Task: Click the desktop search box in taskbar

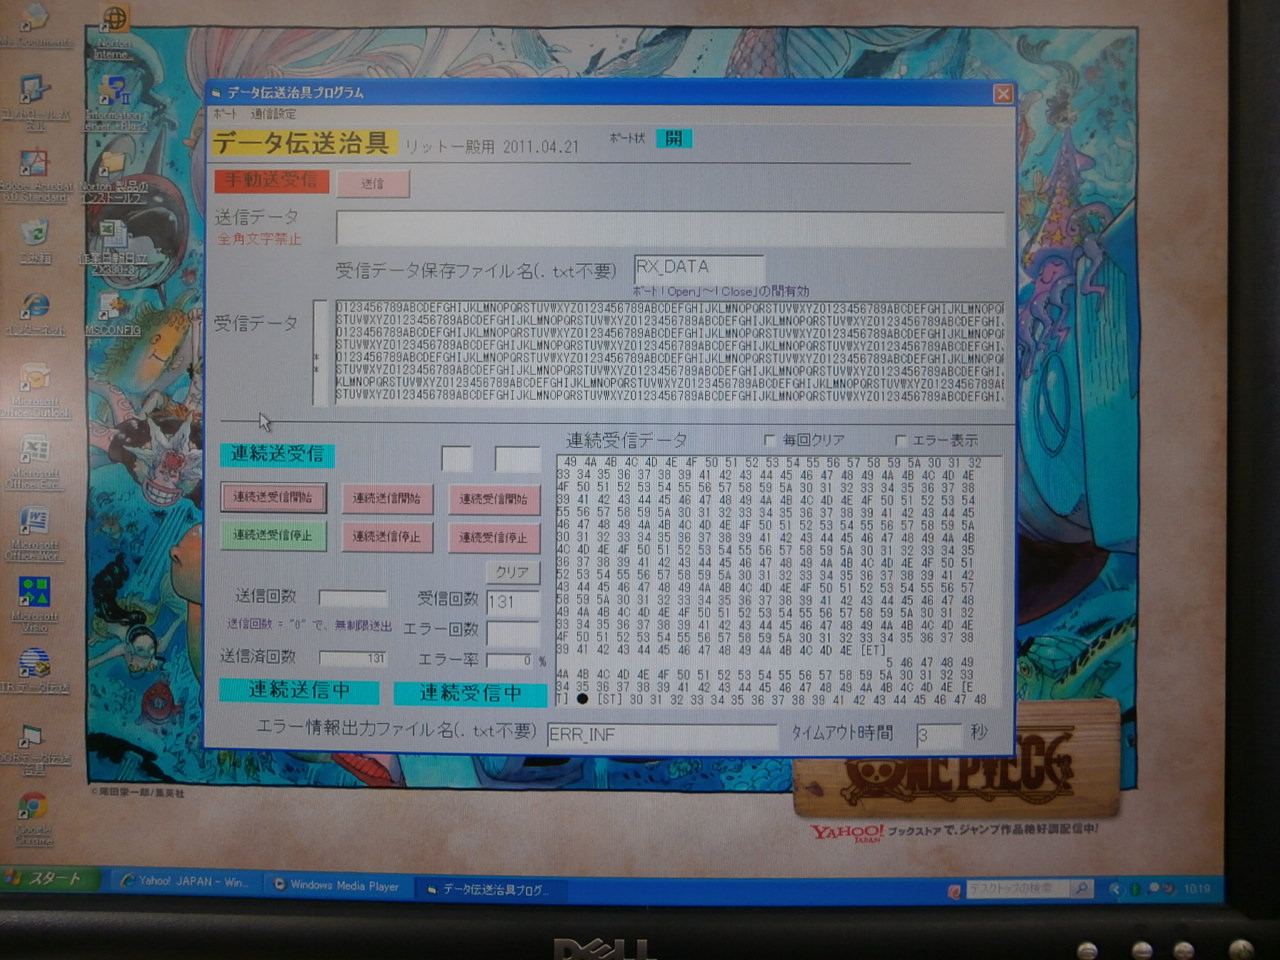Action: click(1018, 888)
